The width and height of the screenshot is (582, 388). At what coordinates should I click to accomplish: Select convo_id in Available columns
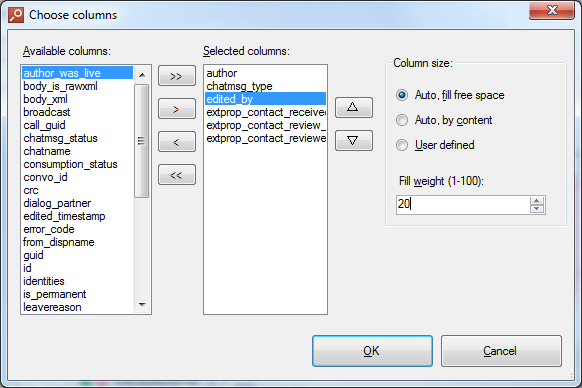(77, 177)
